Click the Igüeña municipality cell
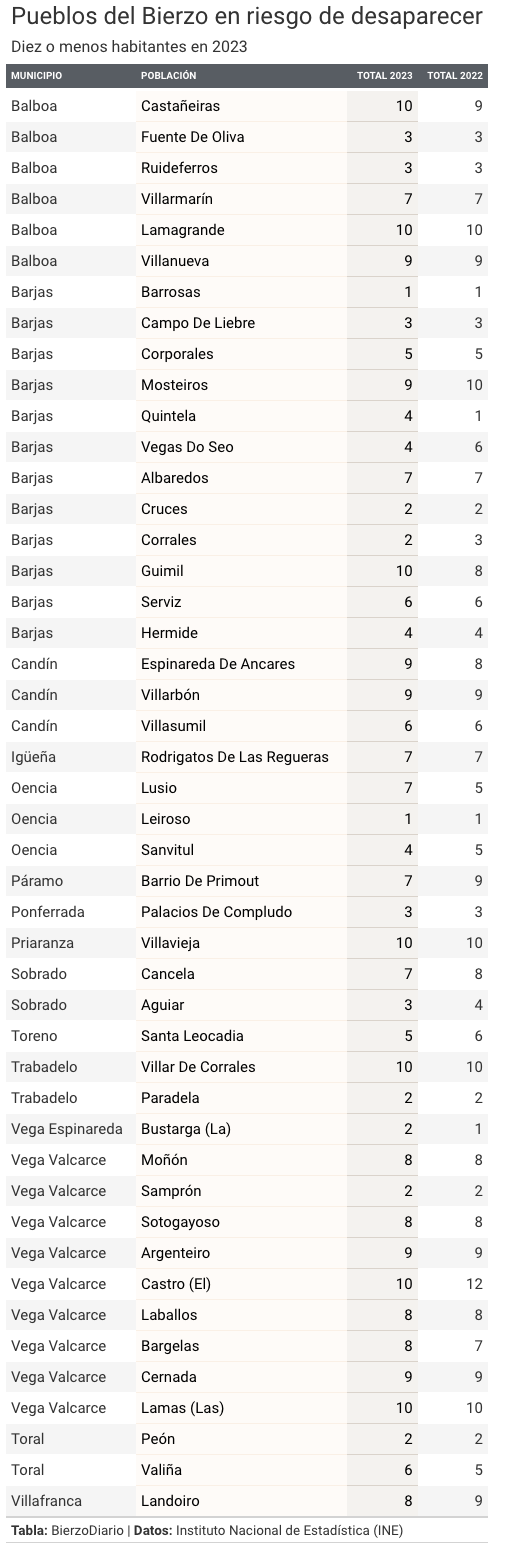Viewport: 505px width, 1551px height. (34, 757)
